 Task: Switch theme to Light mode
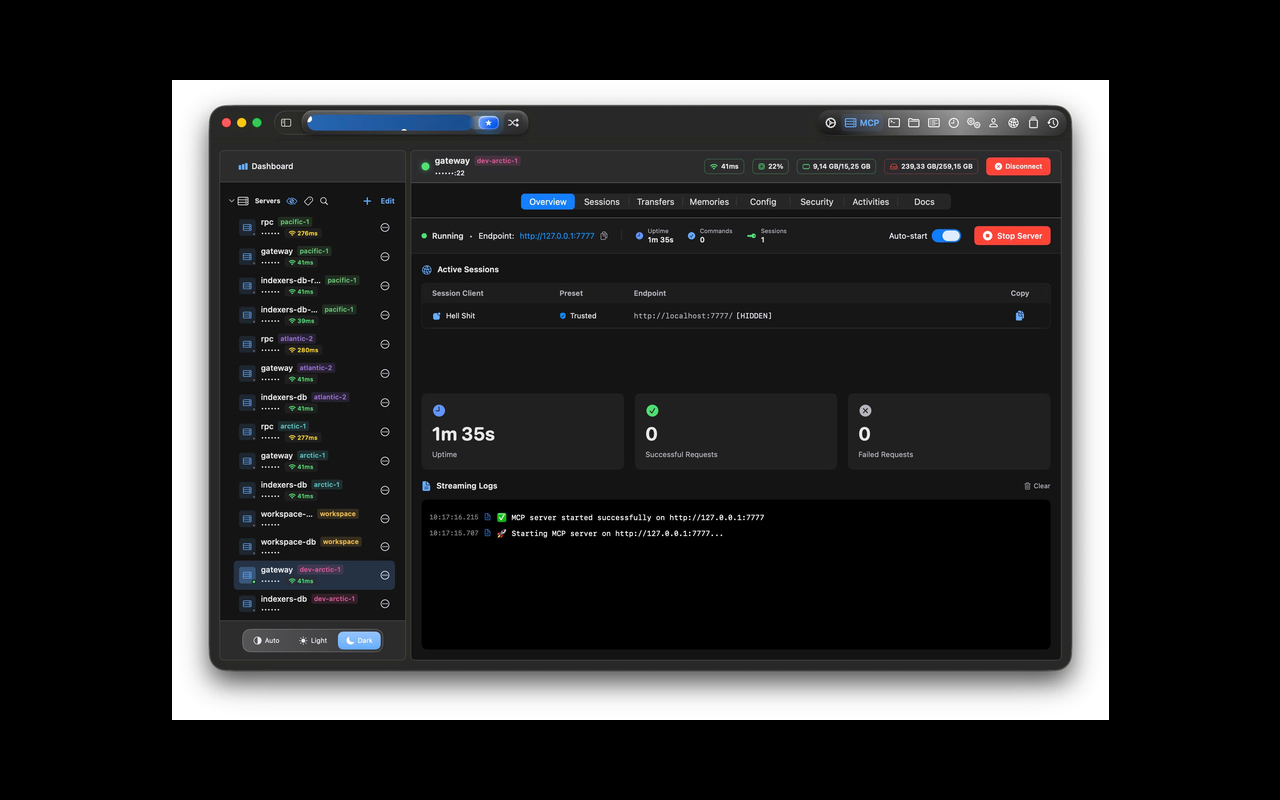(313, 640)
